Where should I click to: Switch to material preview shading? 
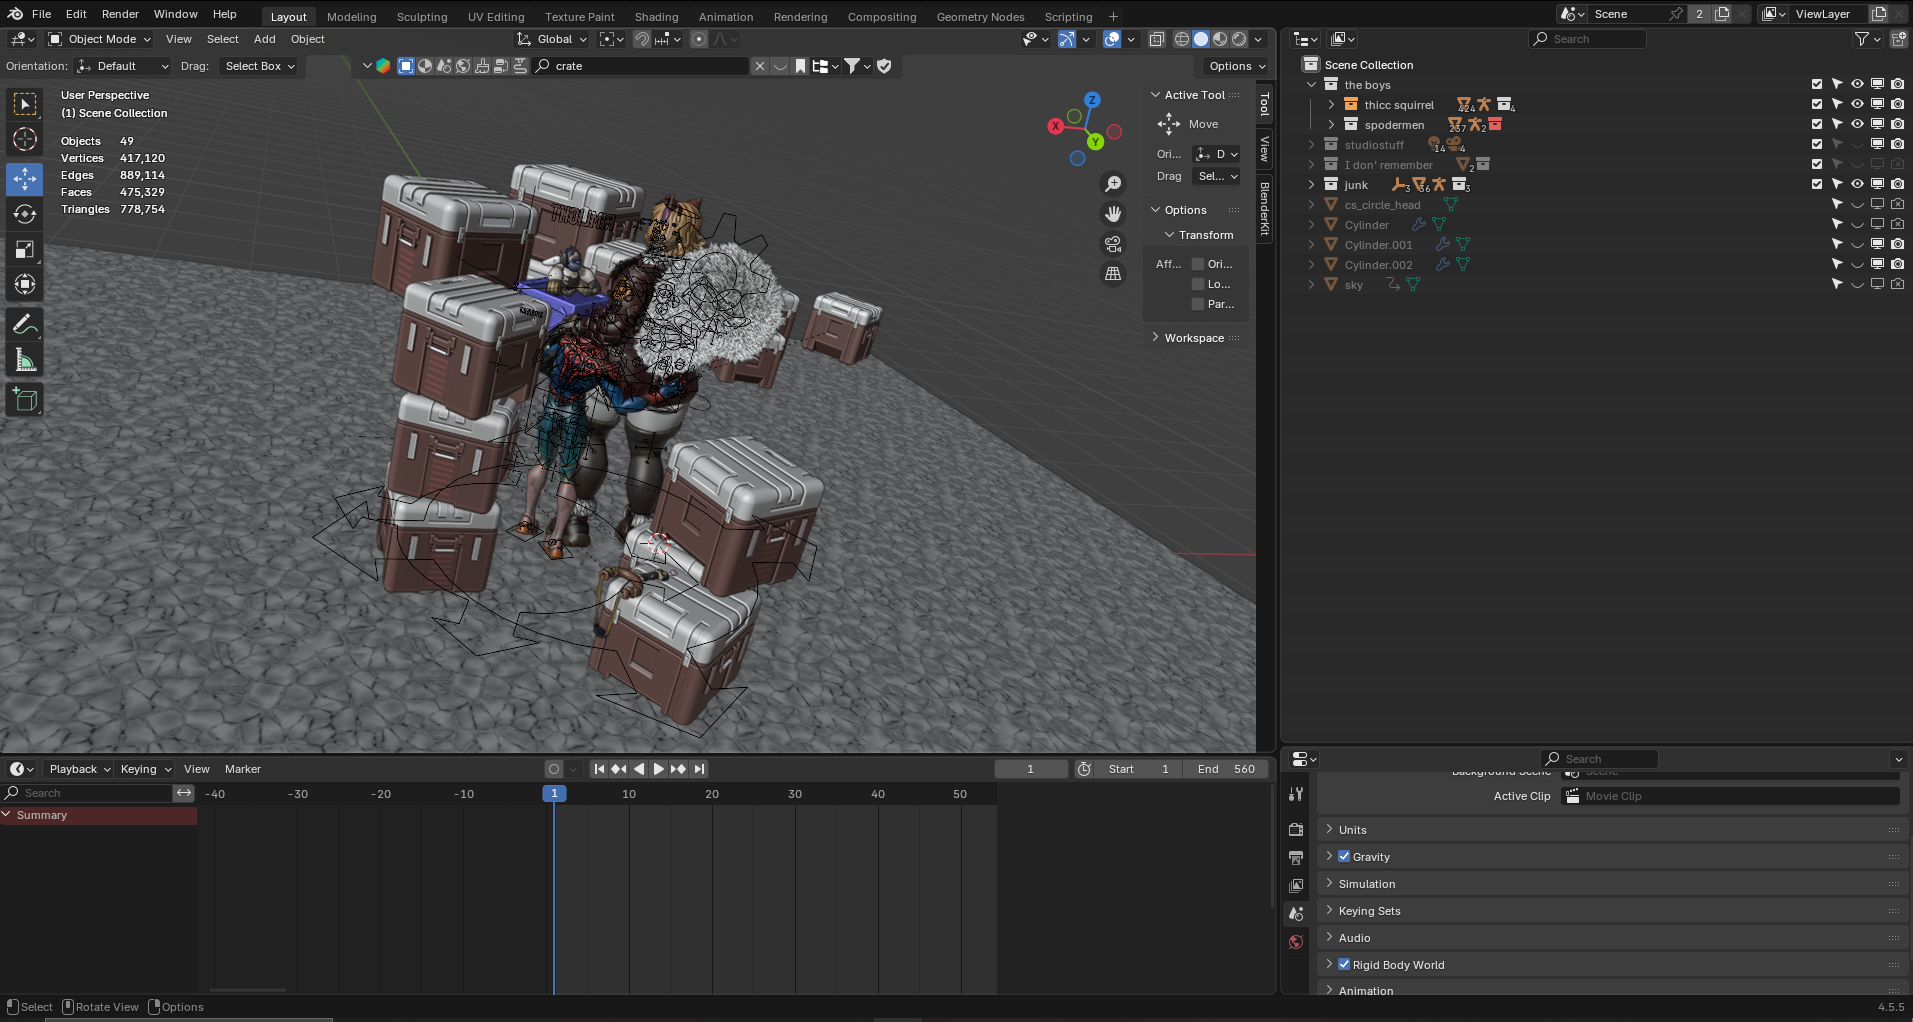click(1220, 39)
